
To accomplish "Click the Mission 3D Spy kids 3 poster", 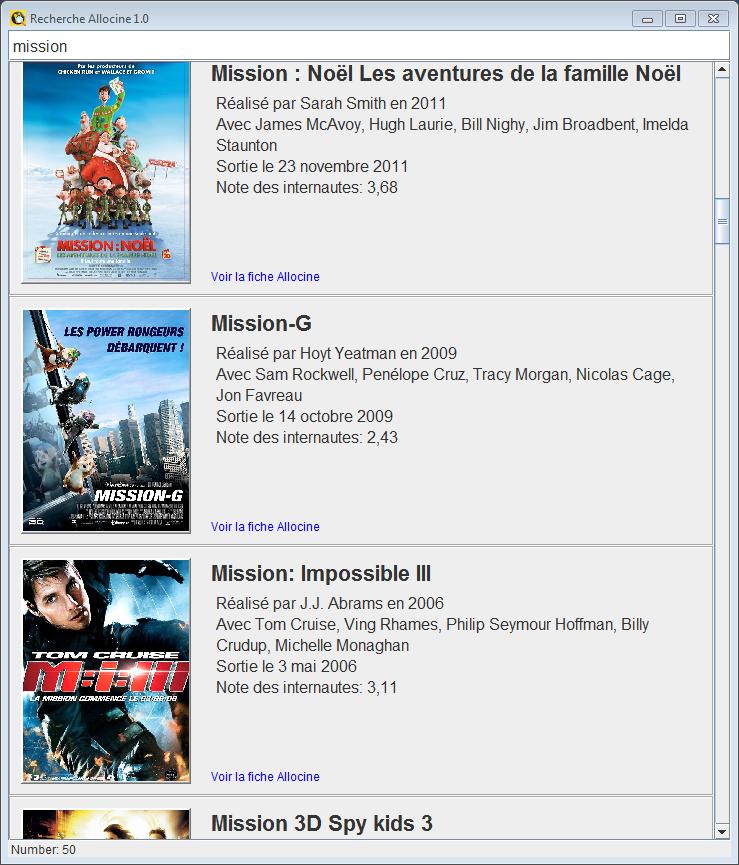I will (x=106, y=824).
